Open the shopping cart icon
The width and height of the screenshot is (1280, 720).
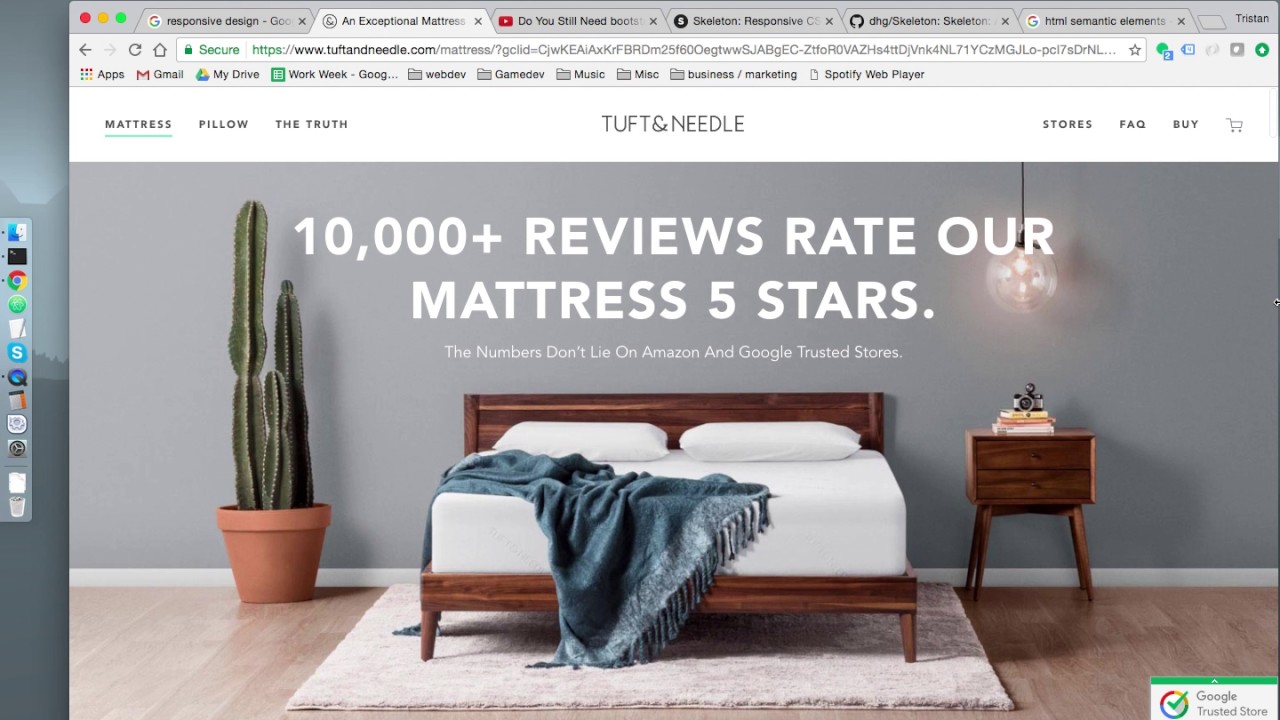click(x=1235, y=125)
